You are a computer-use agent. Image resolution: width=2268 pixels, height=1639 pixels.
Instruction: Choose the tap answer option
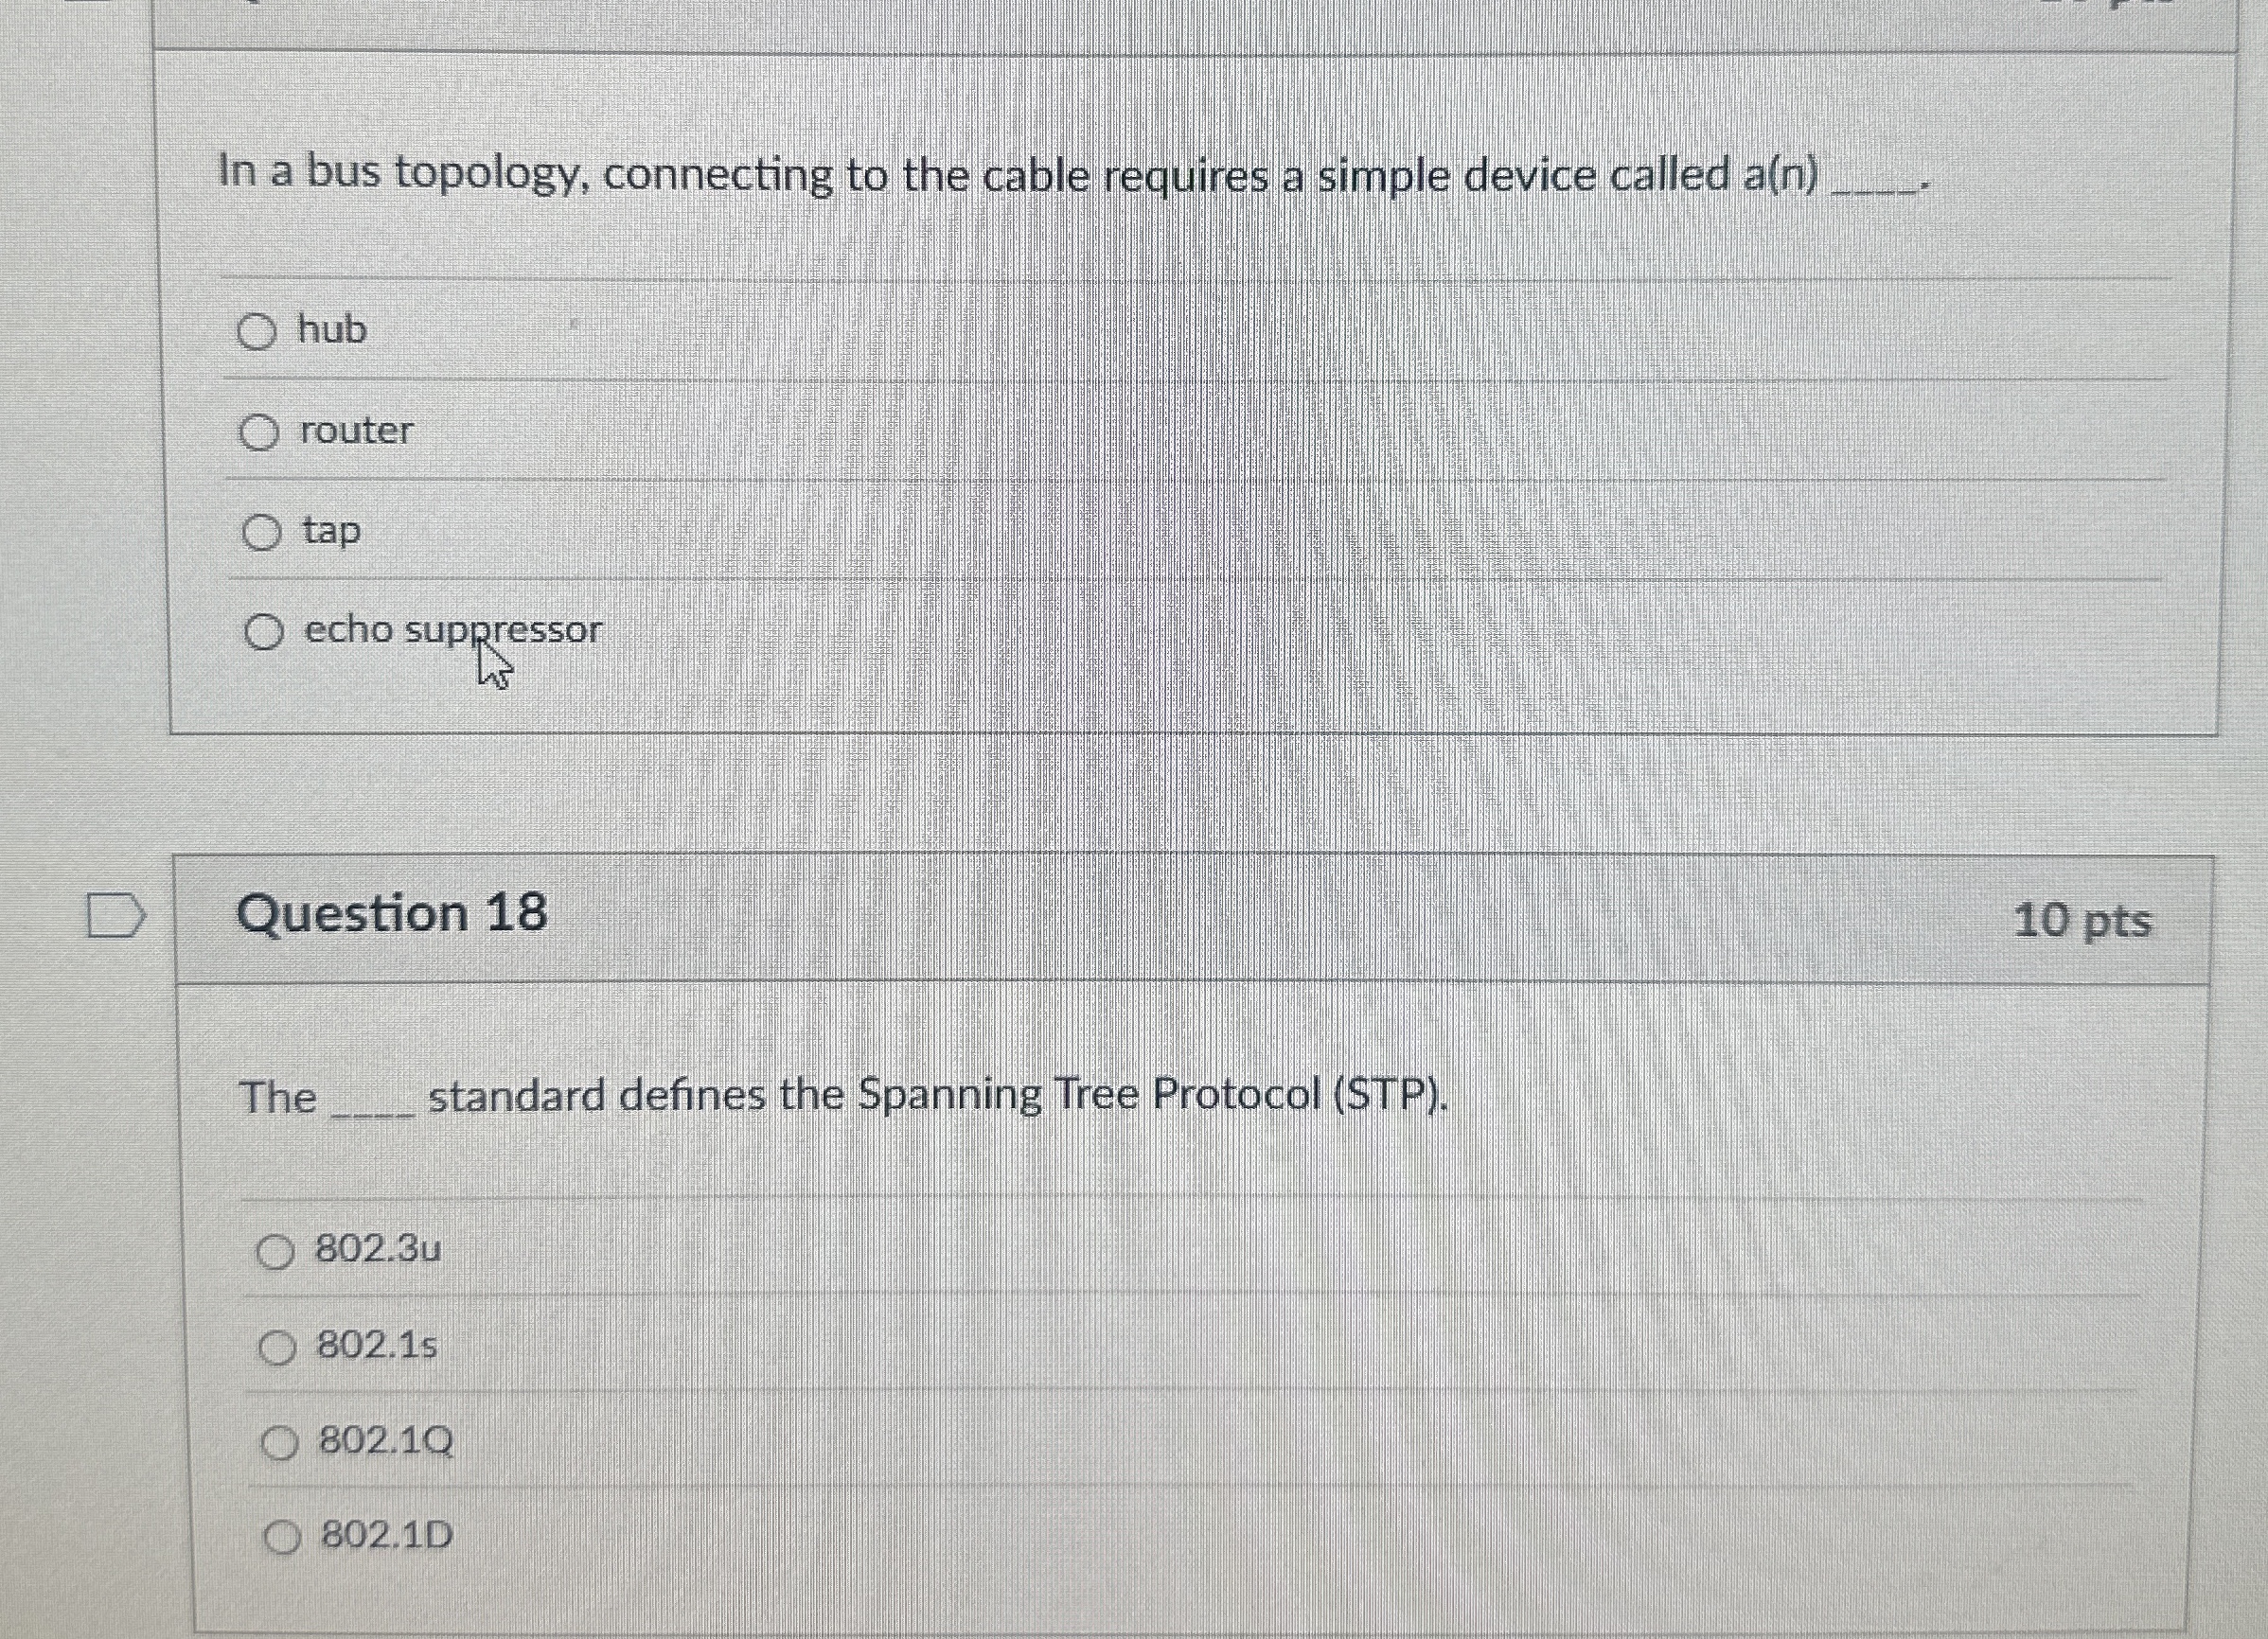(262, 531)
